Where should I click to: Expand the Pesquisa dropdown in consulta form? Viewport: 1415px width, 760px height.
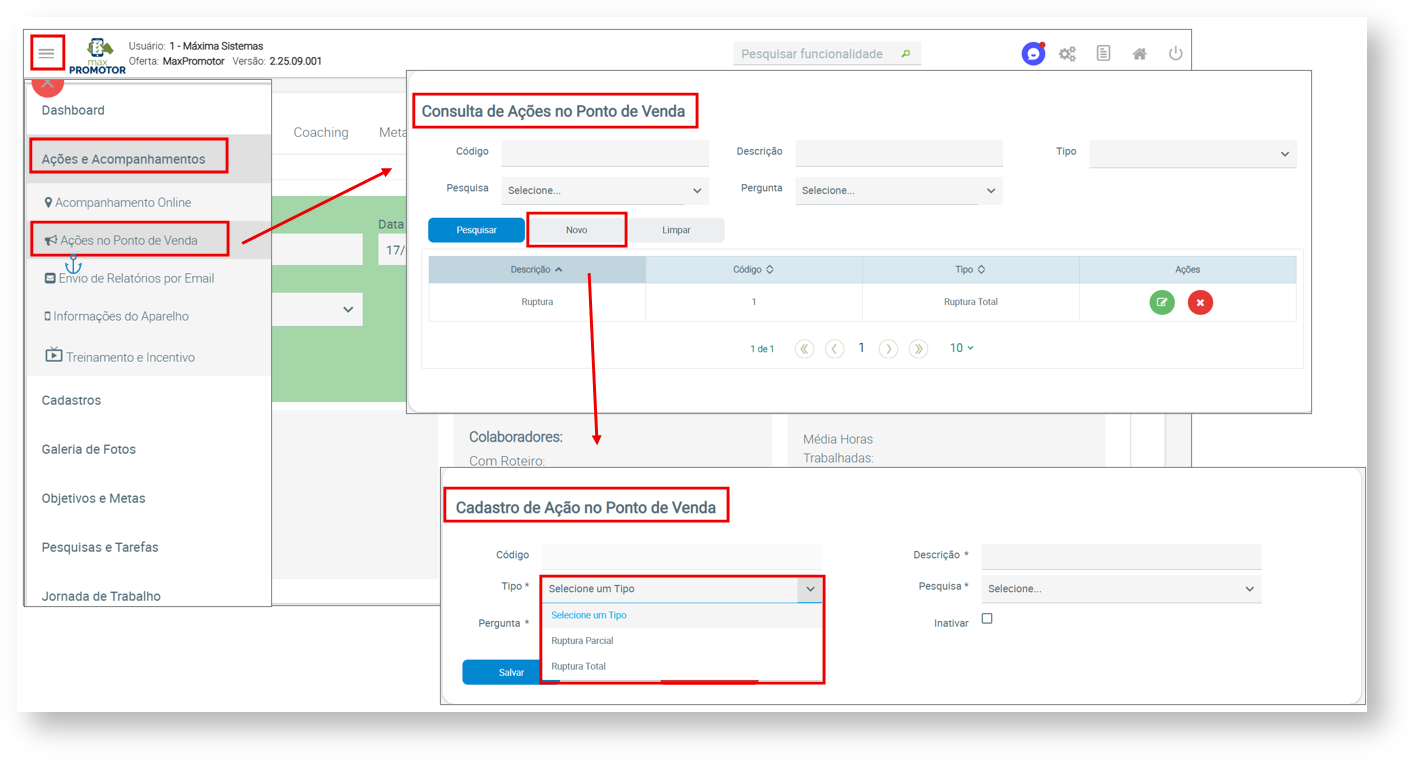pos(604,190)
